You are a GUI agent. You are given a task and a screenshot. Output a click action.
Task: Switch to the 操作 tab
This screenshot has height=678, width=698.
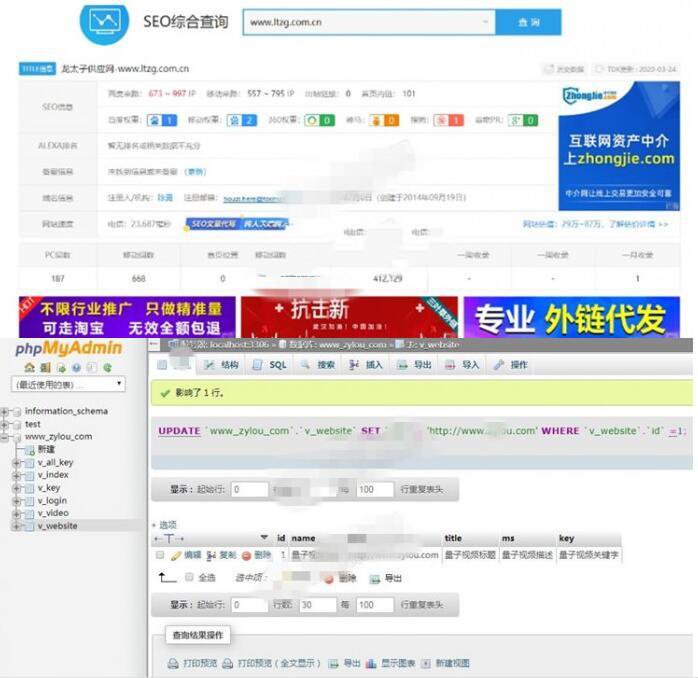point(511,365)
